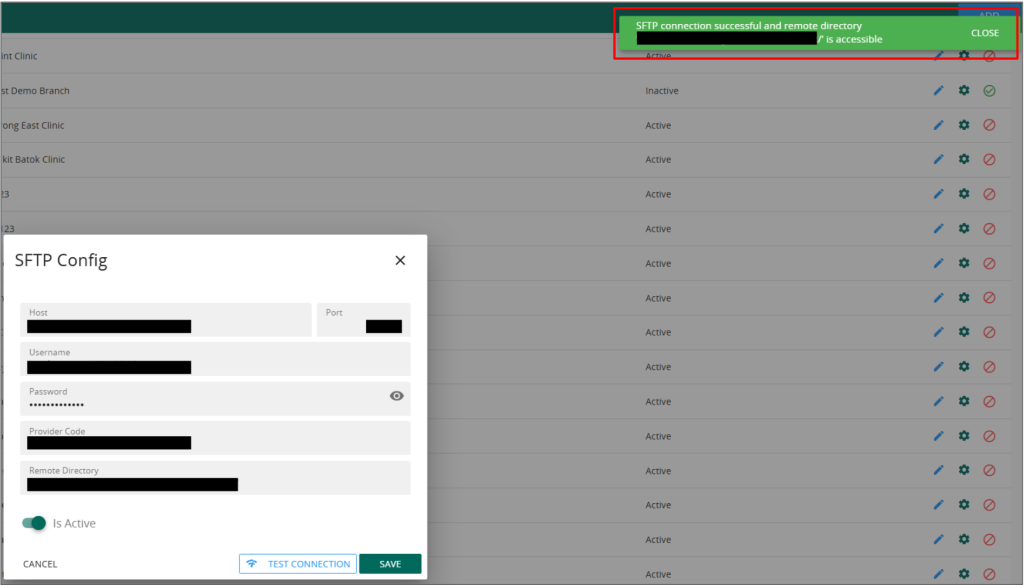The width and height of the screenshot is (1024, 585).
Task: Toggle the Is Active switch off
Action: coord(35,523)
